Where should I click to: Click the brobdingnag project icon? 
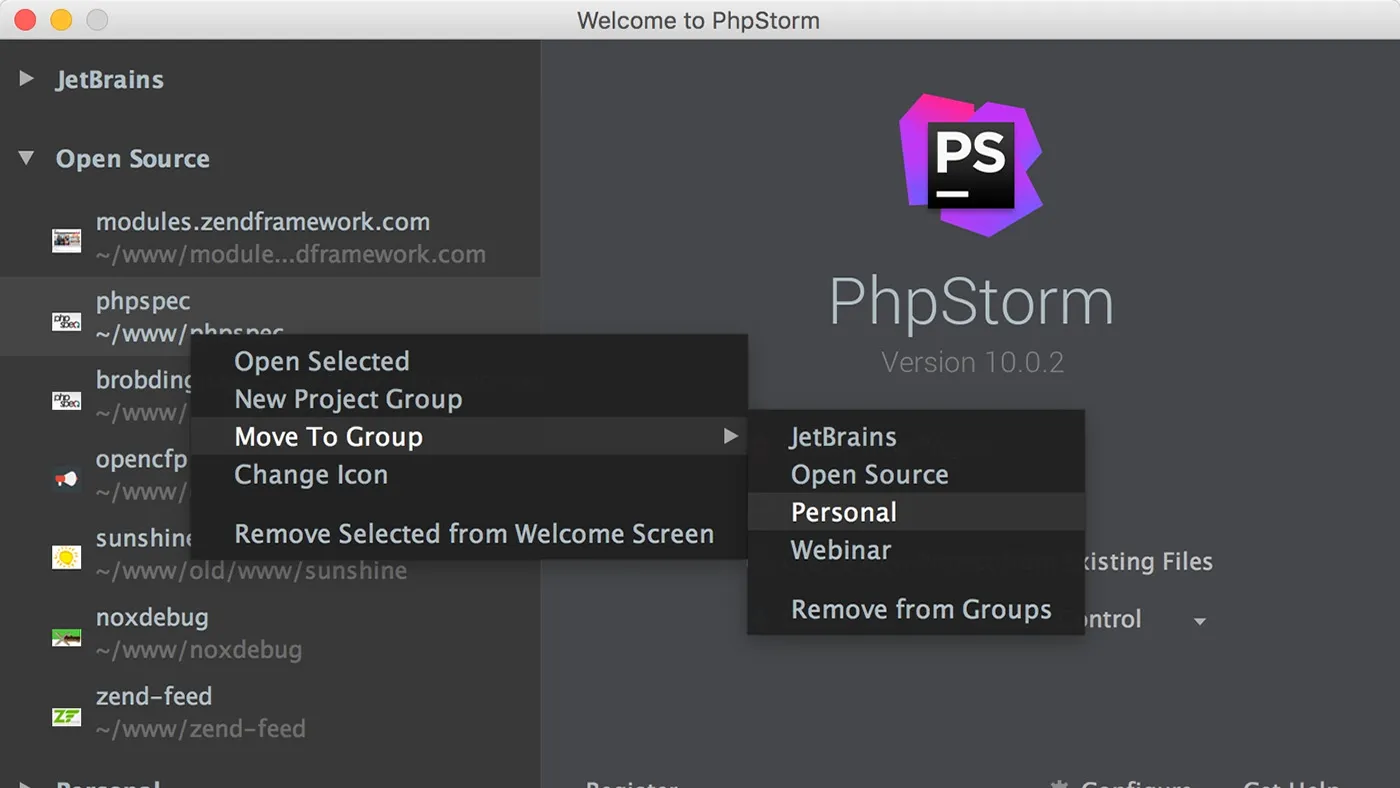click(x=66, y=399)
